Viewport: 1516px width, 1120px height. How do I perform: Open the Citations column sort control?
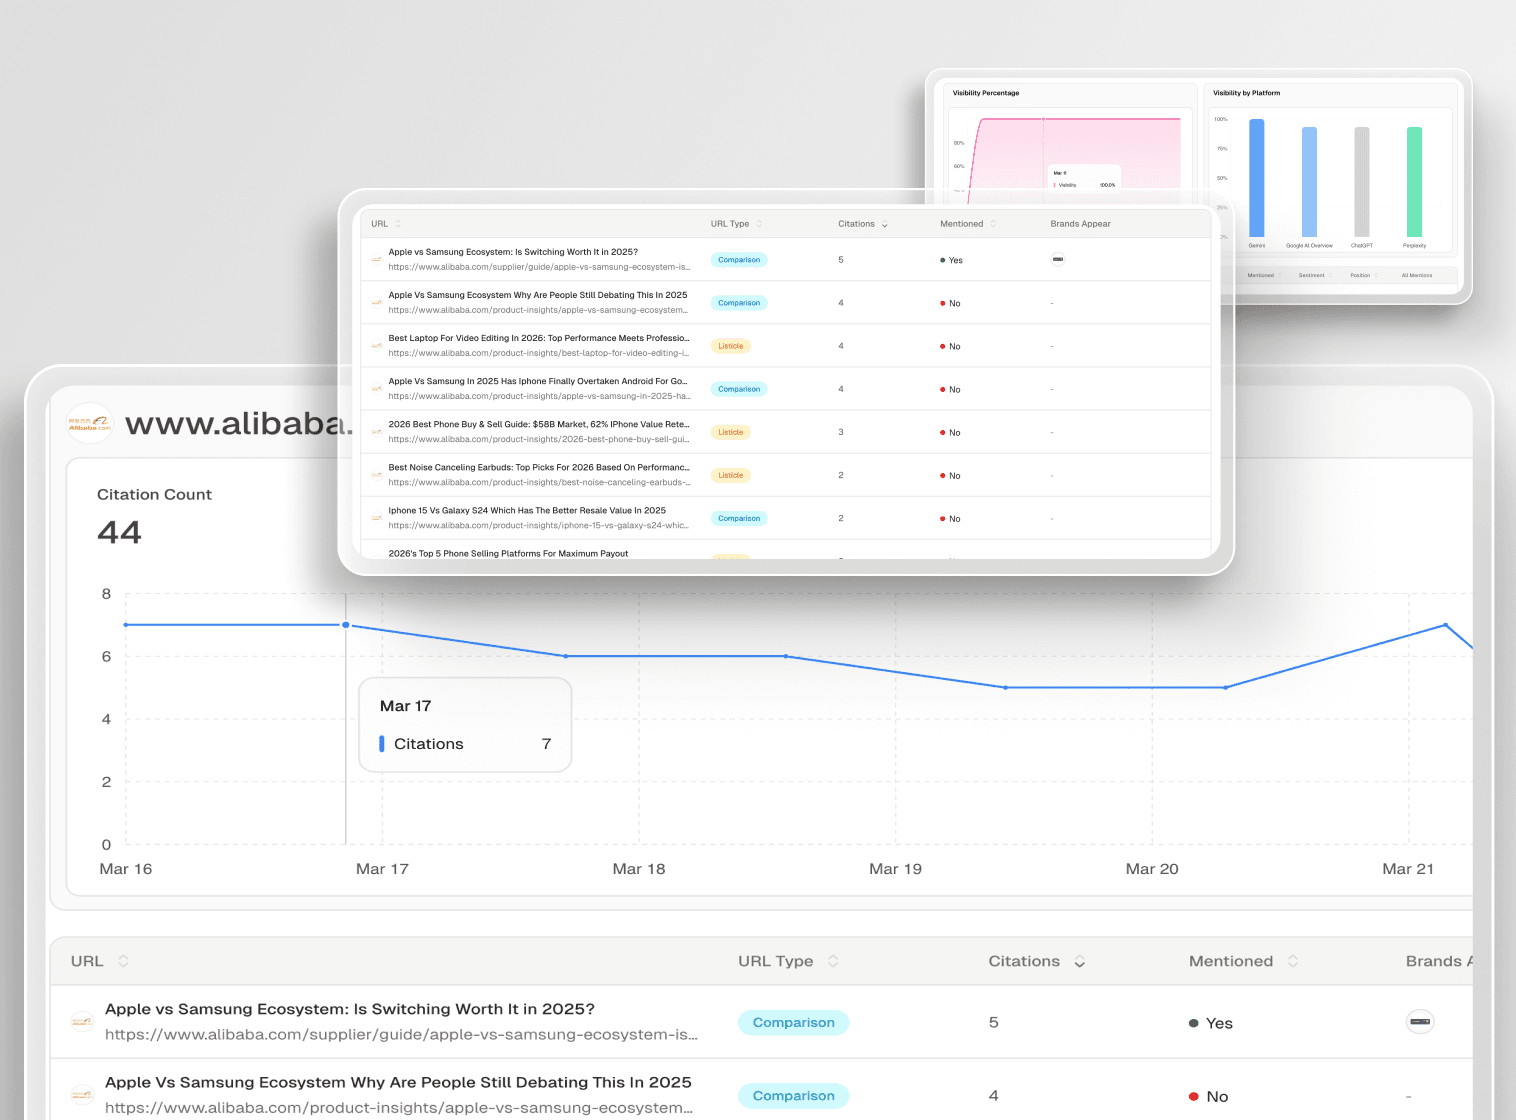click(1079, 961)
